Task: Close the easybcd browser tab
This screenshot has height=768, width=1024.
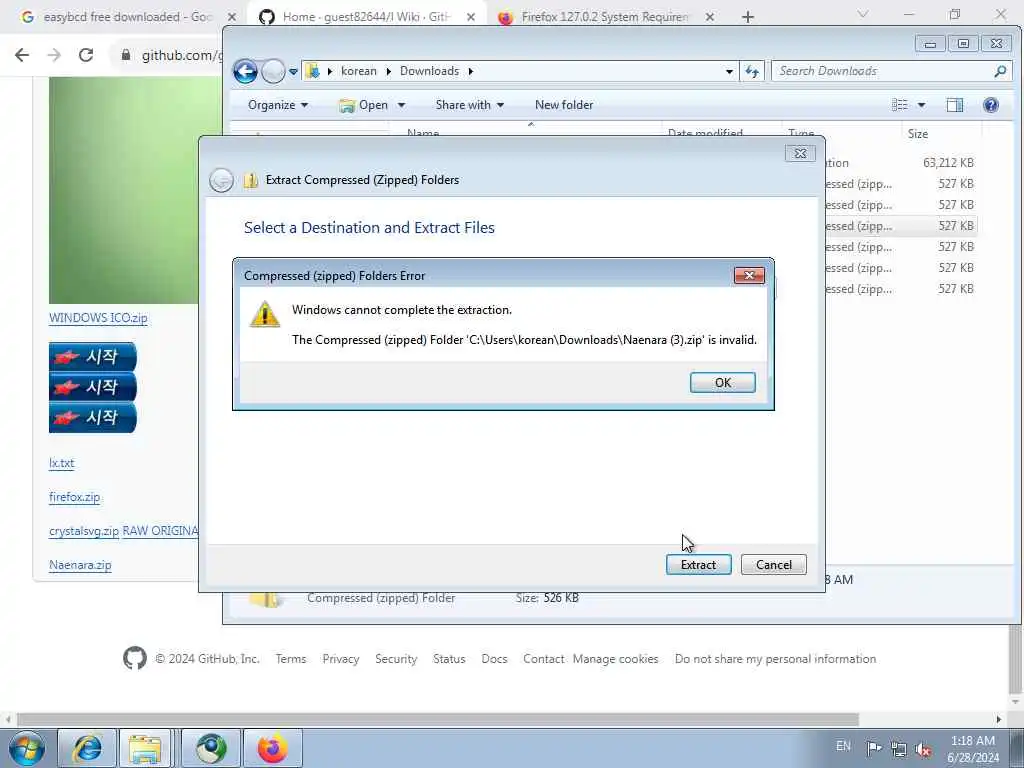Action: point(232,17)
